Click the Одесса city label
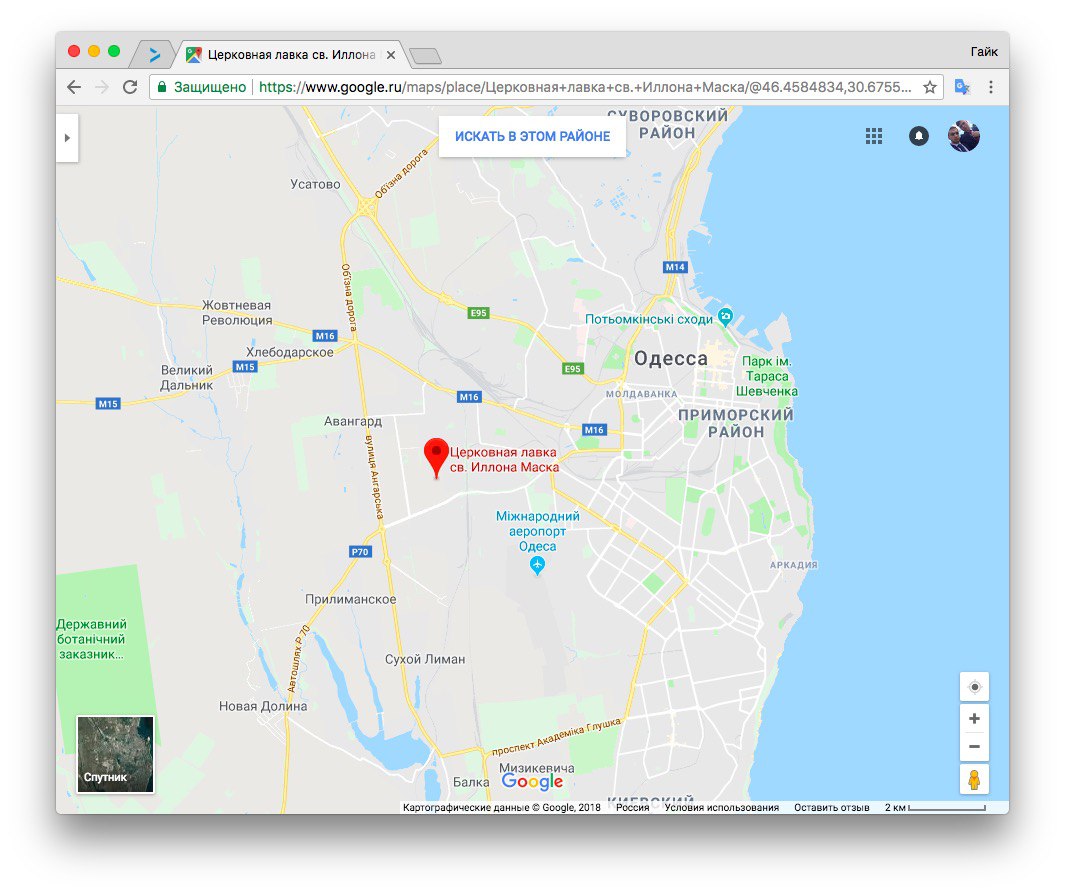1065x894 pixels. 670,359
